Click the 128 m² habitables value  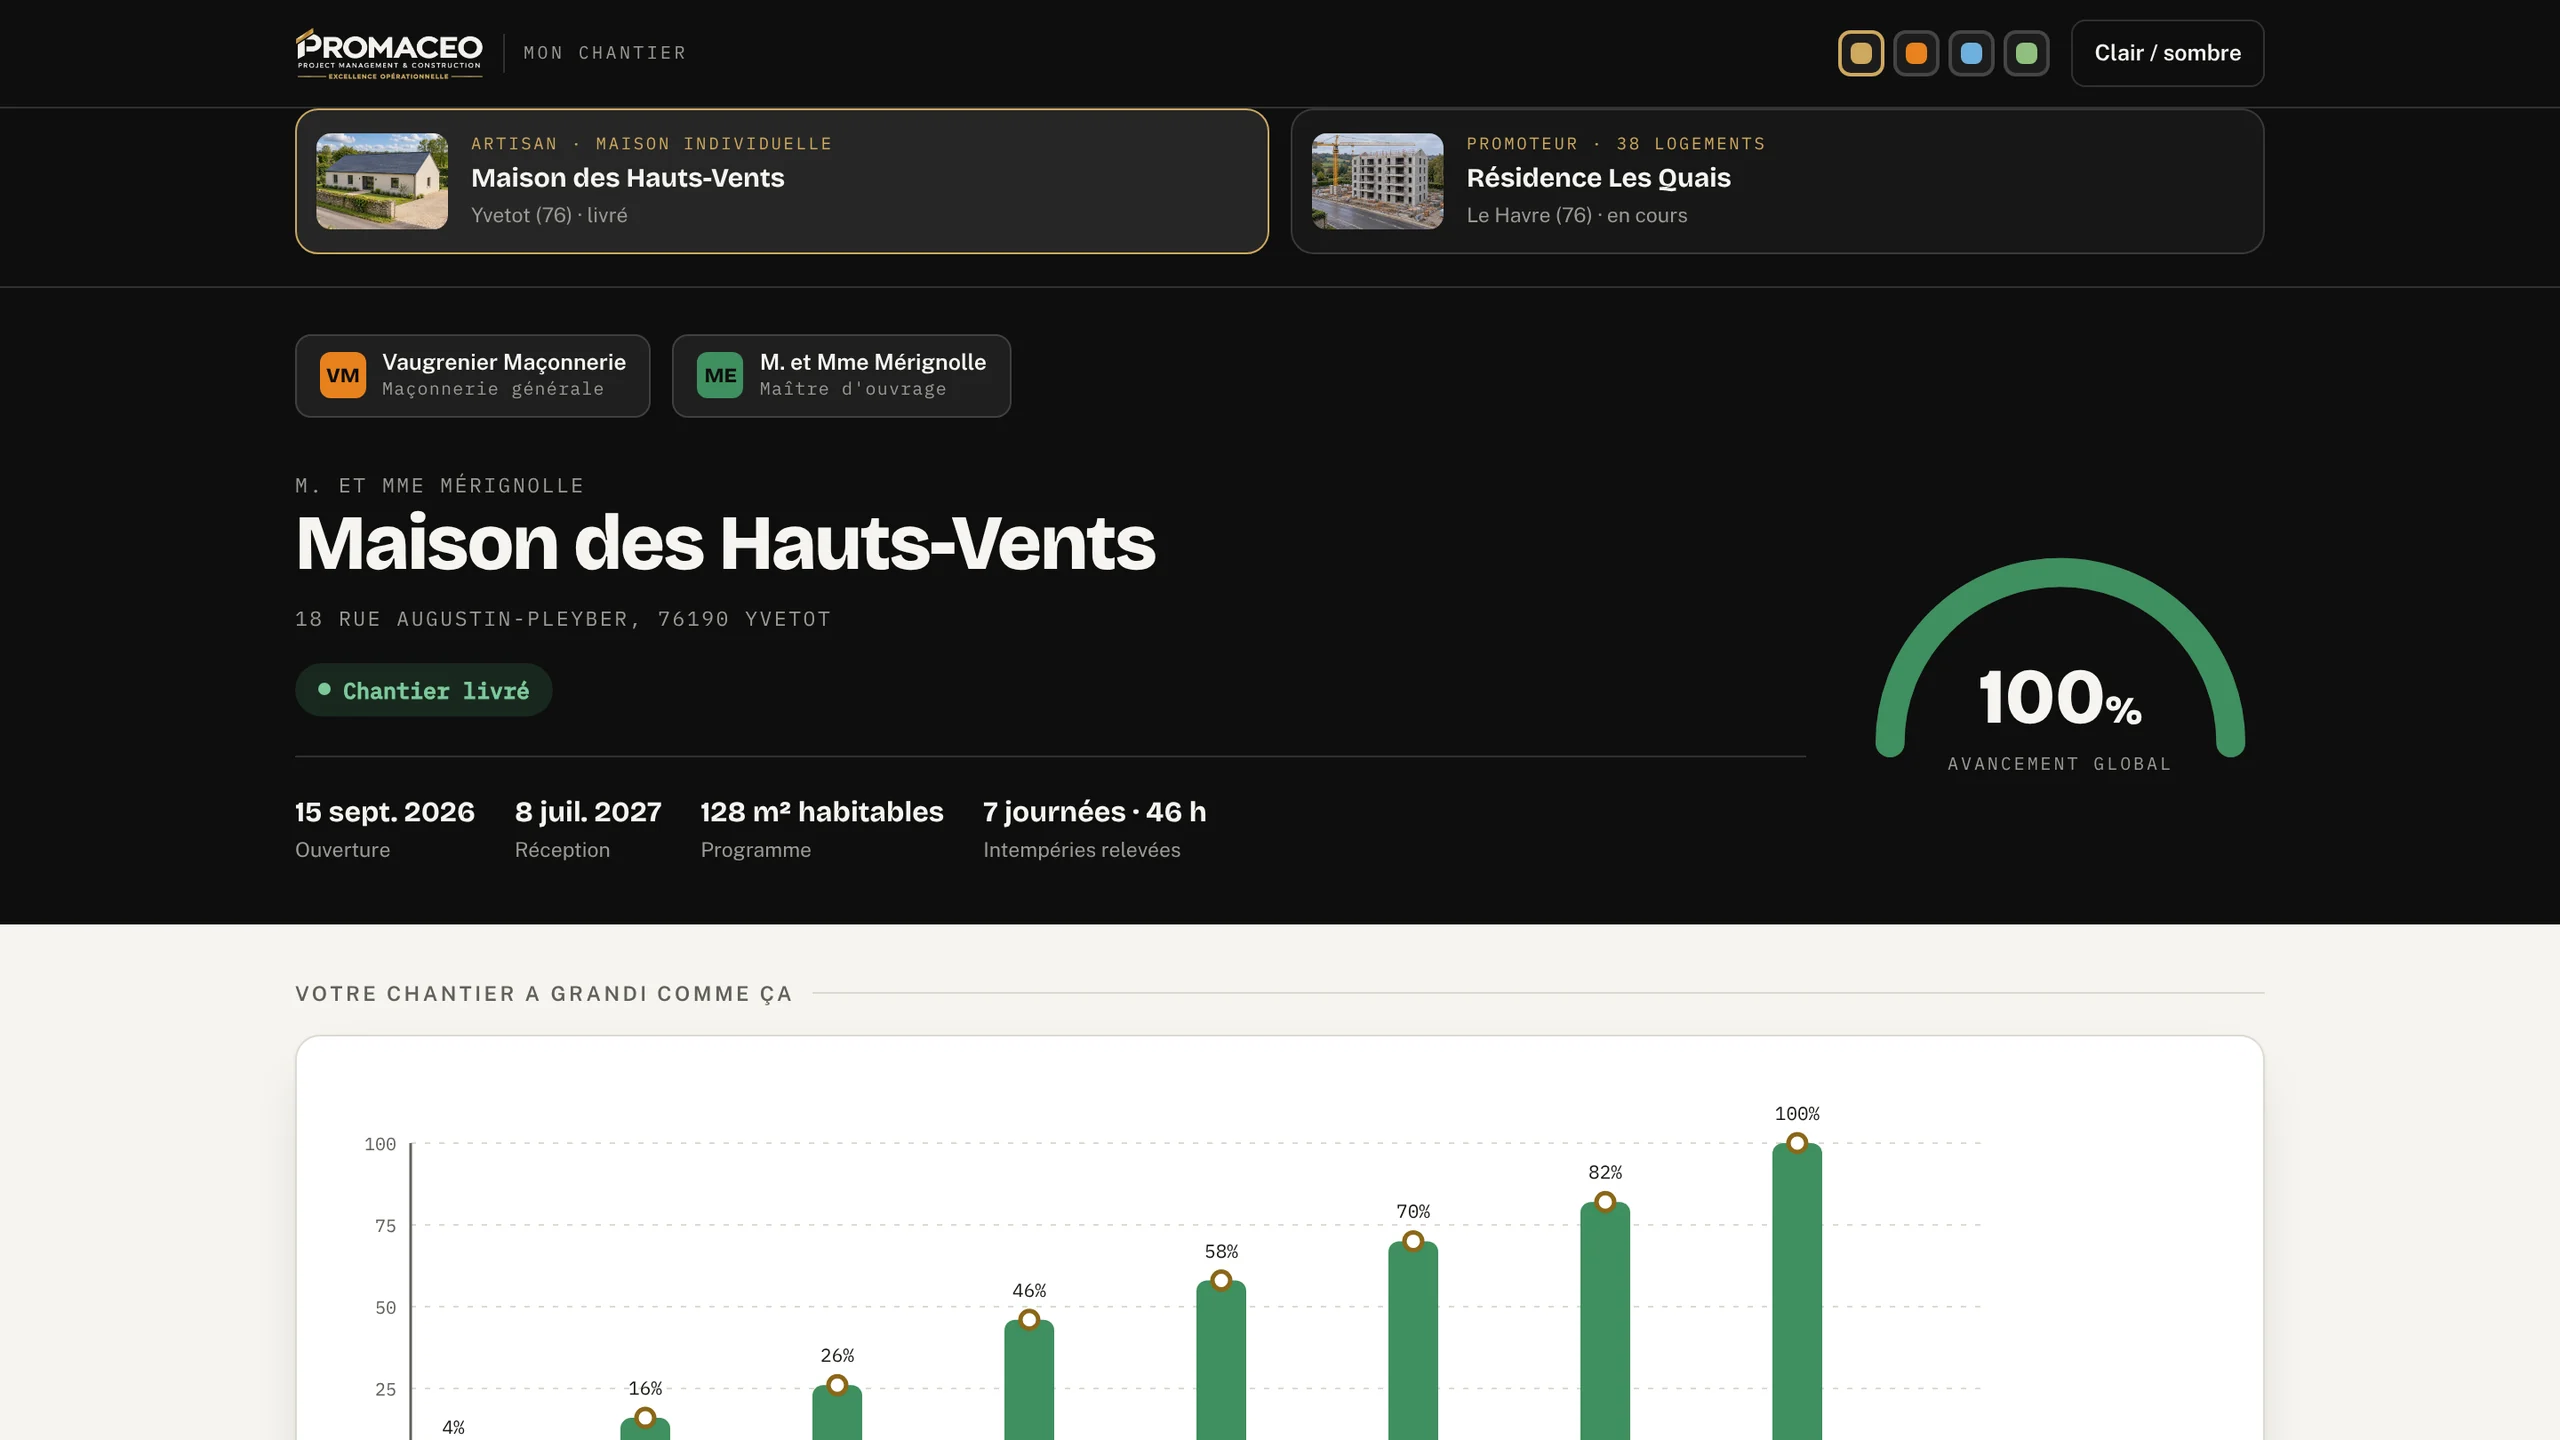click(x=821, y=811)
